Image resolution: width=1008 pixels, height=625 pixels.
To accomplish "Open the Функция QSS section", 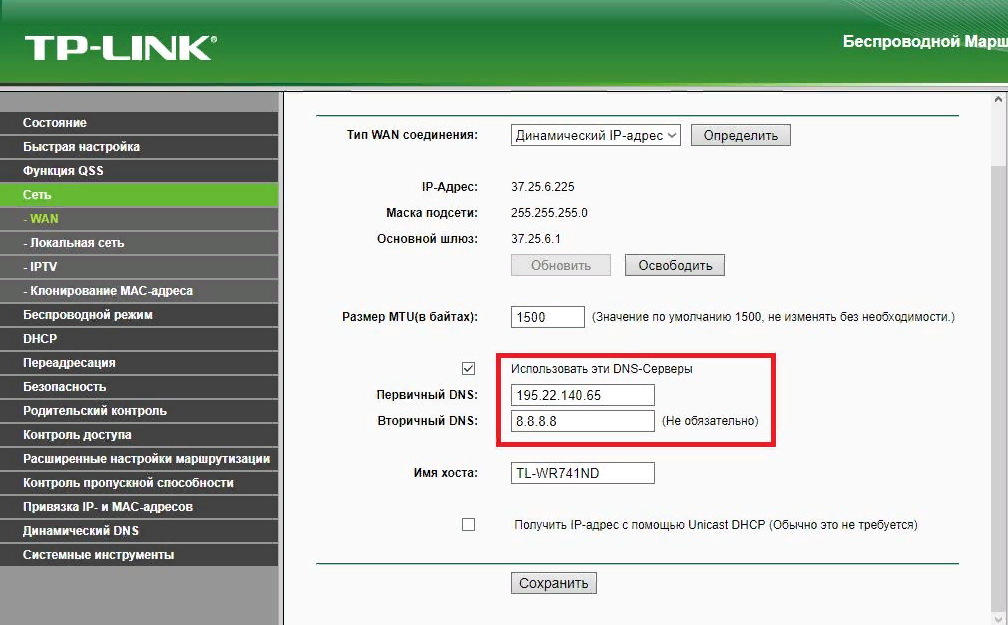I will click(x=63, y=171).
